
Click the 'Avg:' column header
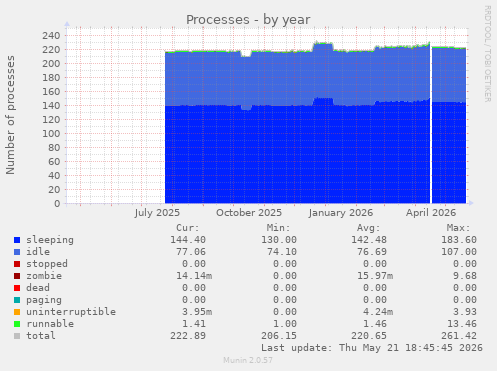tap(368, 228)
